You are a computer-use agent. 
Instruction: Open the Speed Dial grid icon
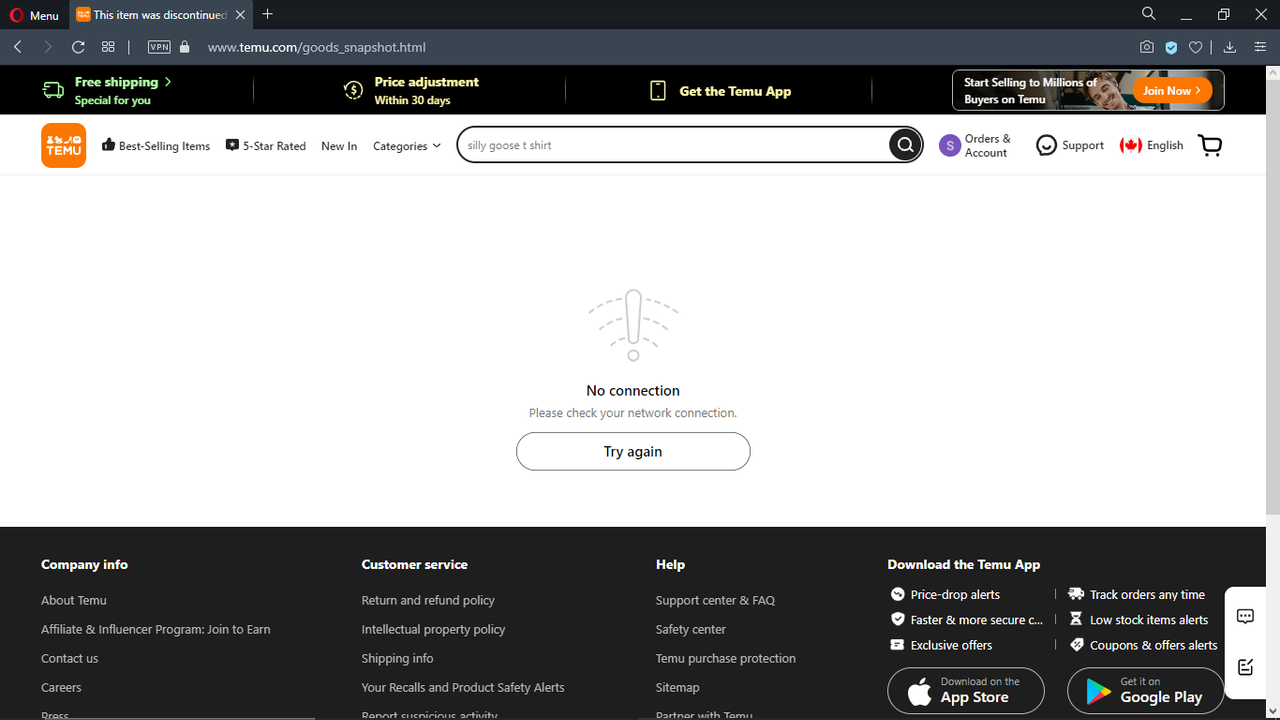click(108, 47)
